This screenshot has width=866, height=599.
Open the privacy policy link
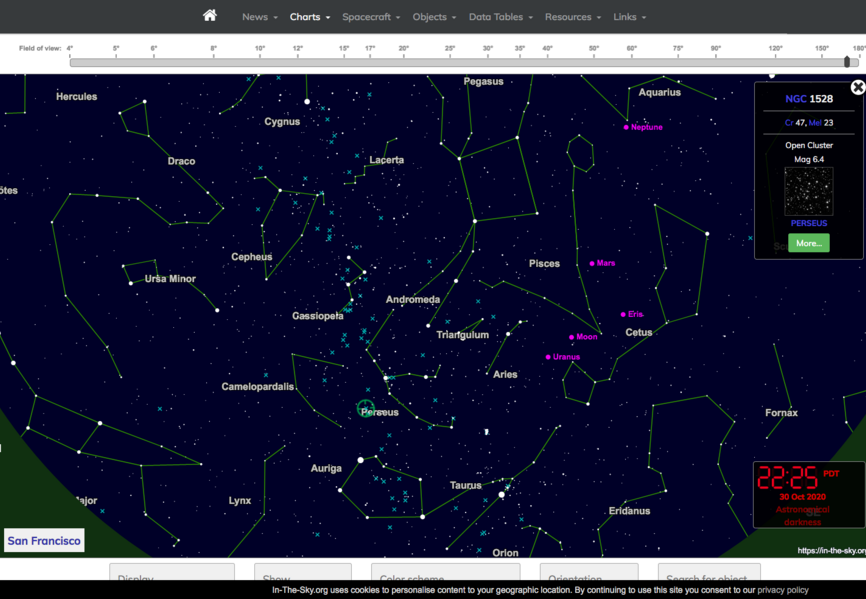click(x=783, y=590)
